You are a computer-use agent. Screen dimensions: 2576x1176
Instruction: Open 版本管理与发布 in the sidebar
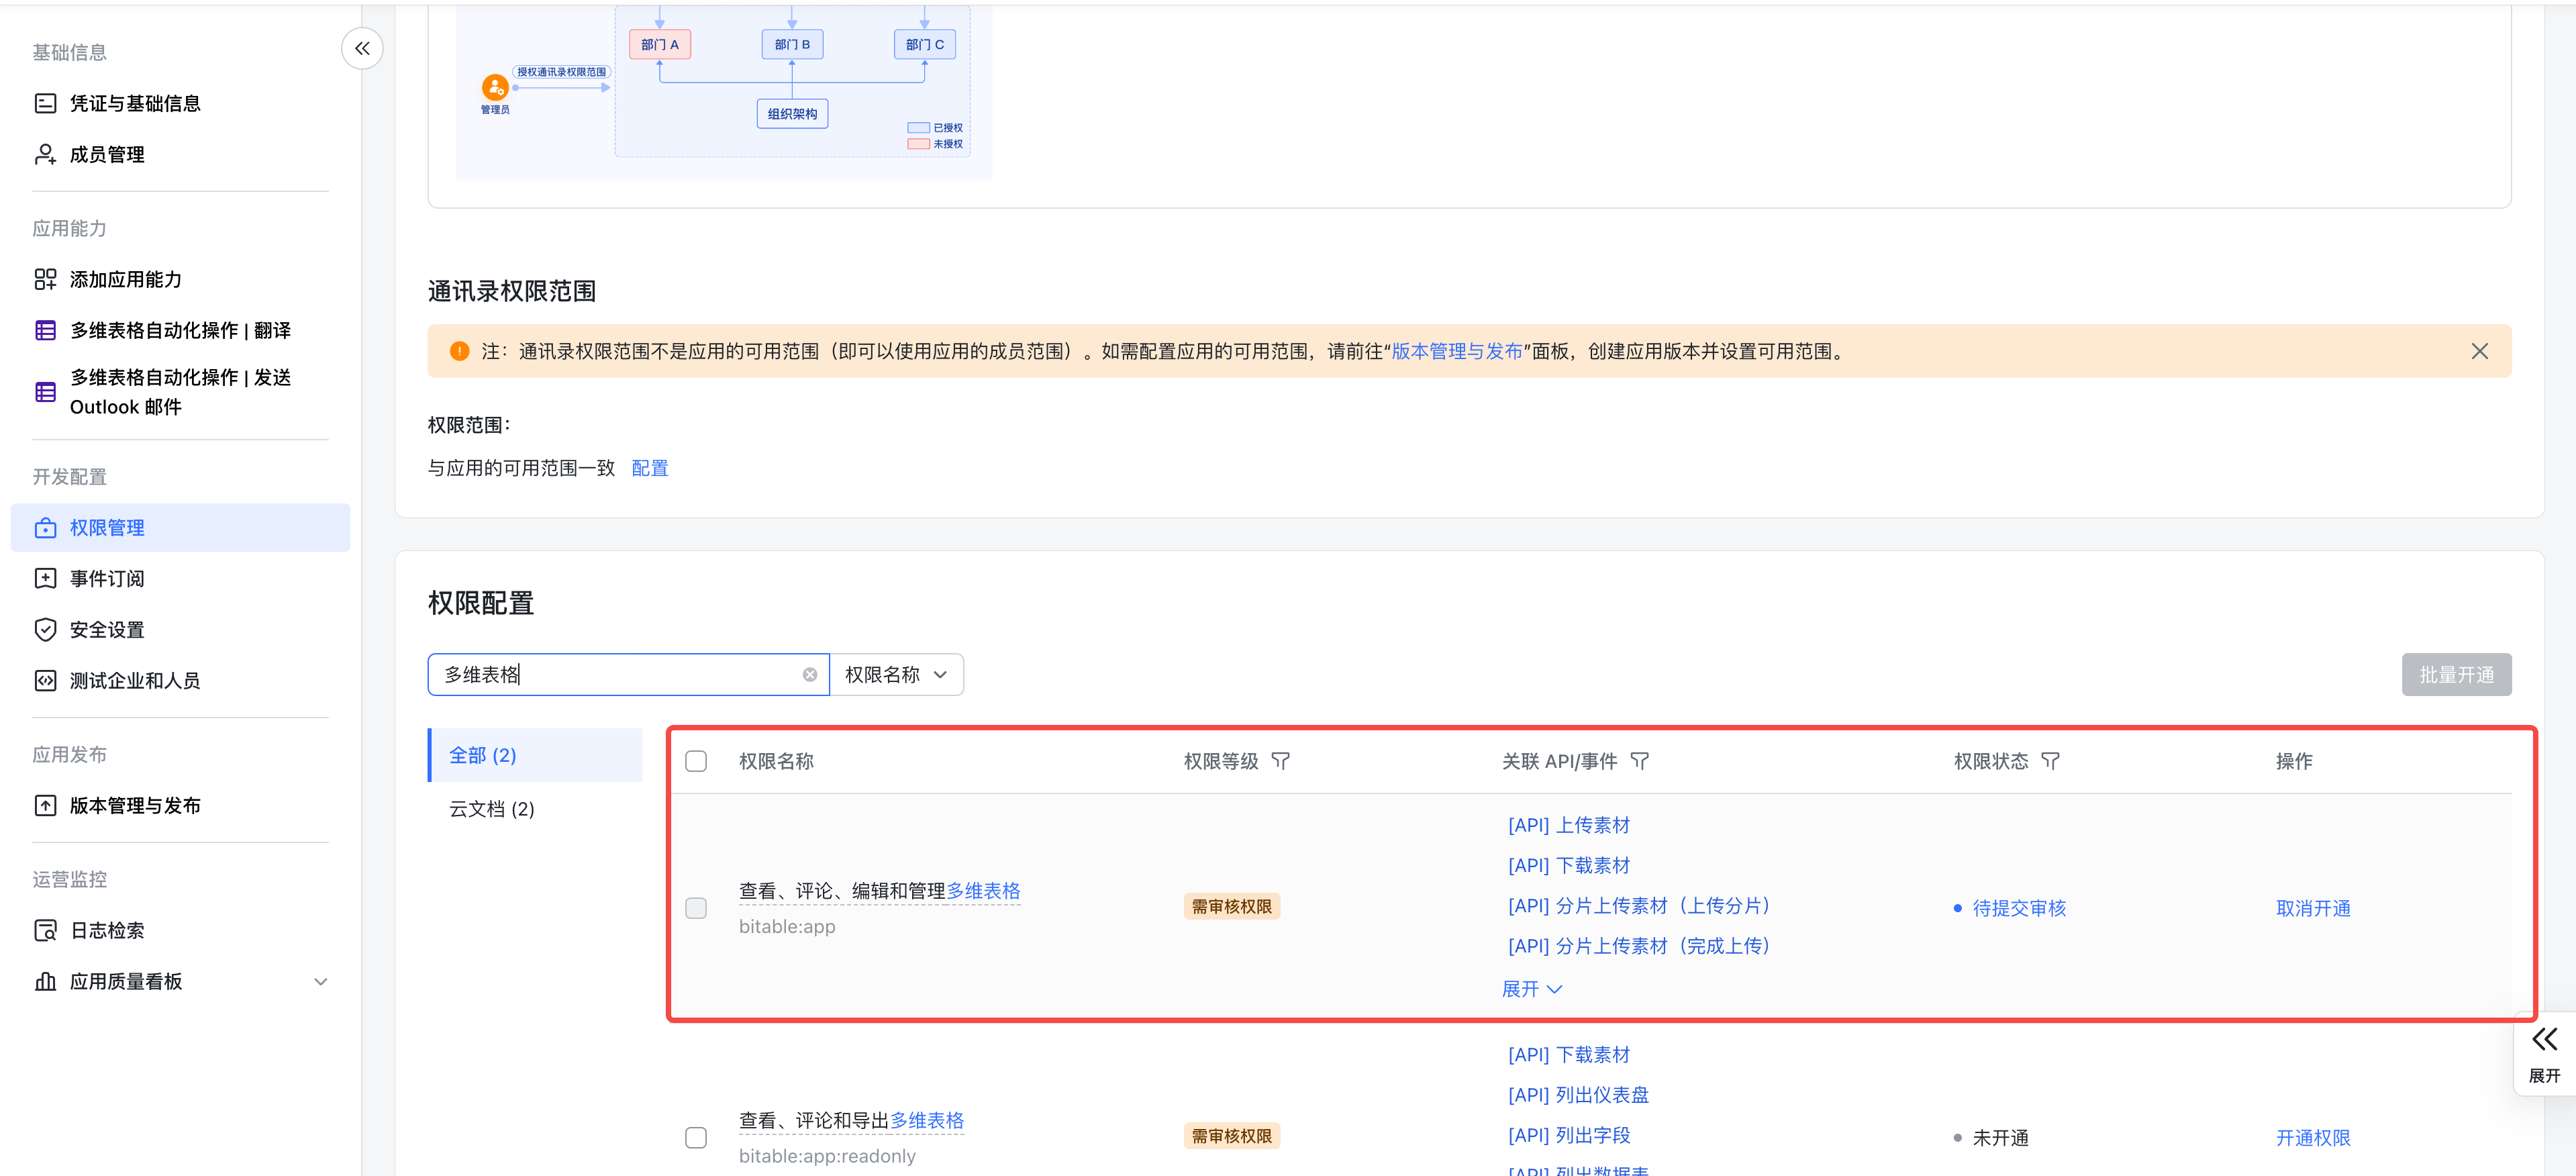(135, 805)
